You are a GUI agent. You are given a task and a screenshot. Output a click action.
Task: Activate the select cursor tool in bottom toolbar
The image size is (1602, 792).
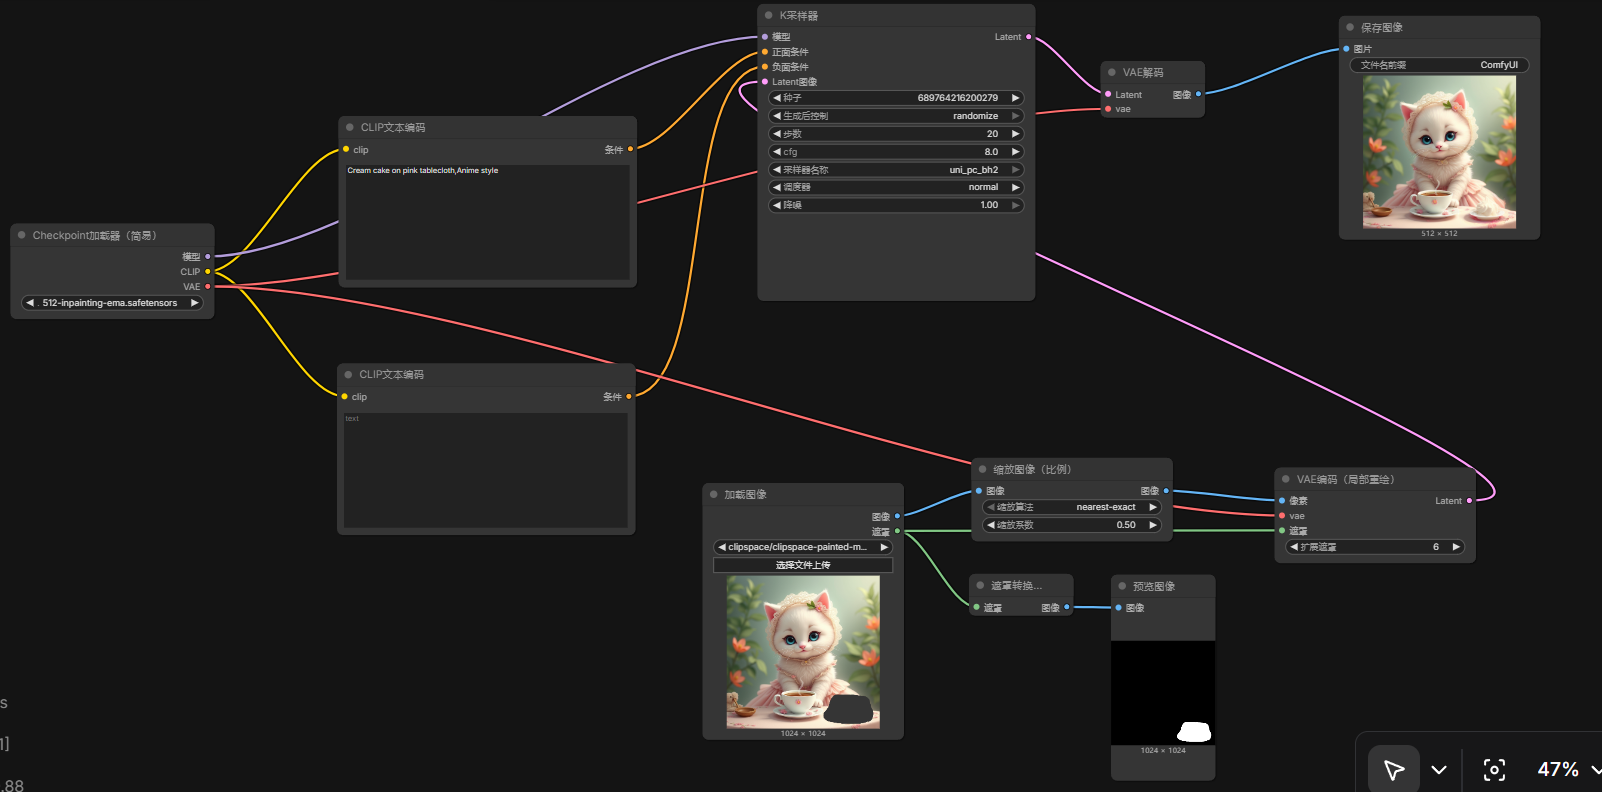coord(1394,769)
